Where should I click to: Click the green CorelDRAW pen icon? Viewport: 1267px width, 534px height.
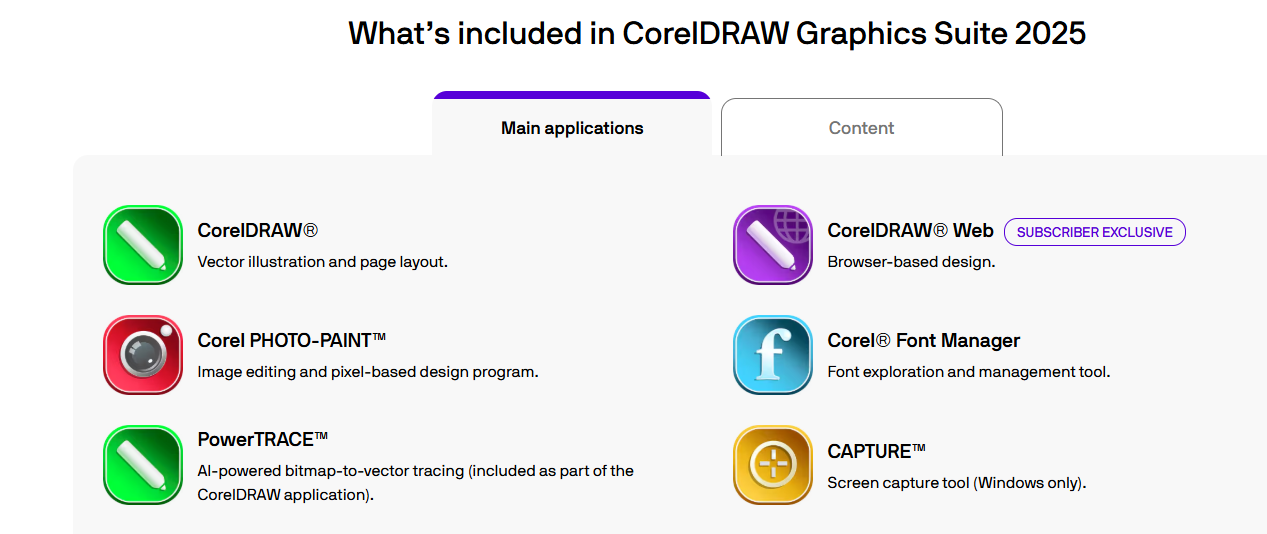[143, 245]
